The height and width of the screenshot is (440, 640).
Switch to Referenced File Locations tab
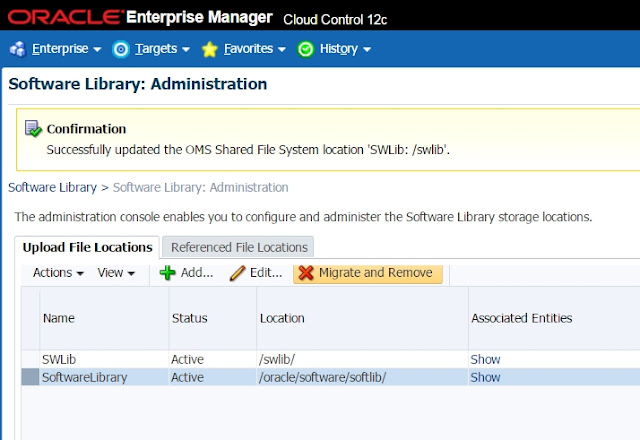(238, 247)
